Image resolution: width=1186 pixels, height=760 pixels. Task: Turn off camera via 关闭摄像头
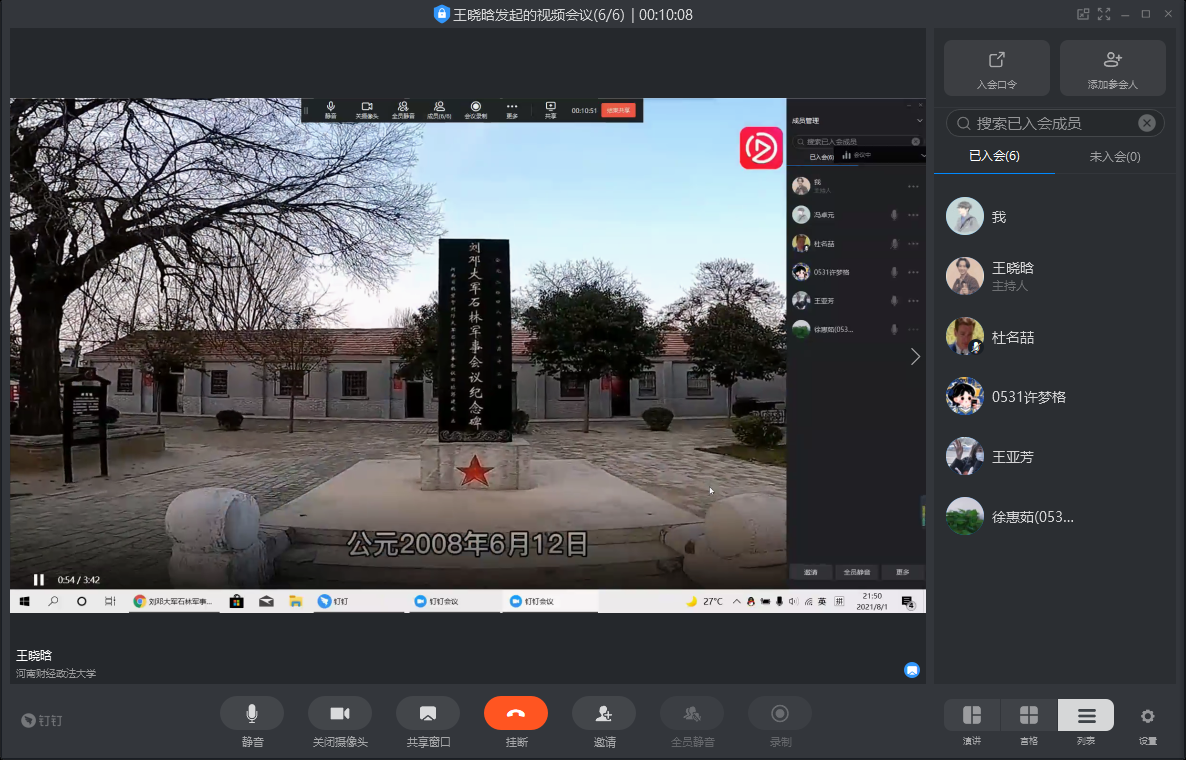coord(340,714)
